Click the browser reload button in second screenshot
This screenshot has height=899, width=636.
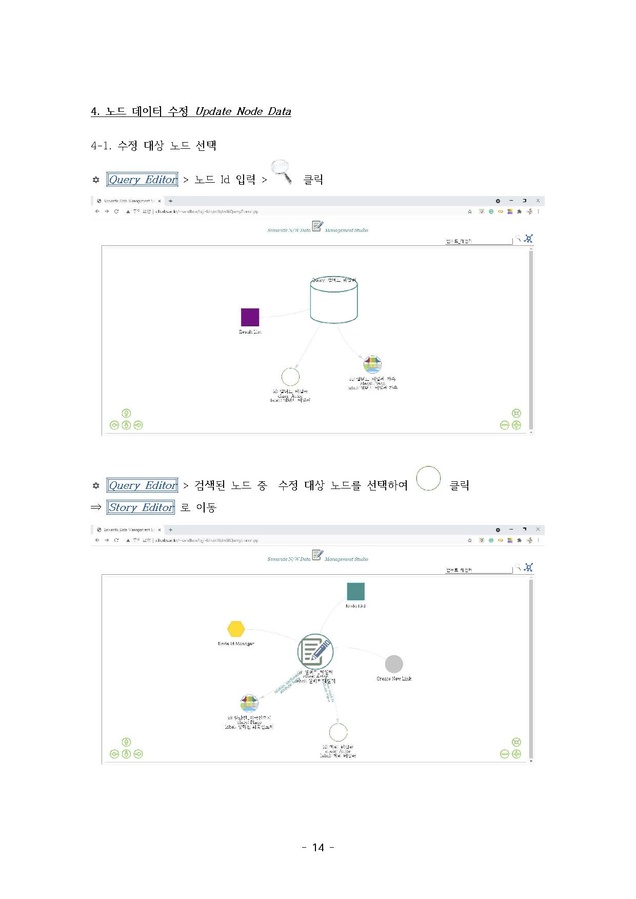point(116,540)
